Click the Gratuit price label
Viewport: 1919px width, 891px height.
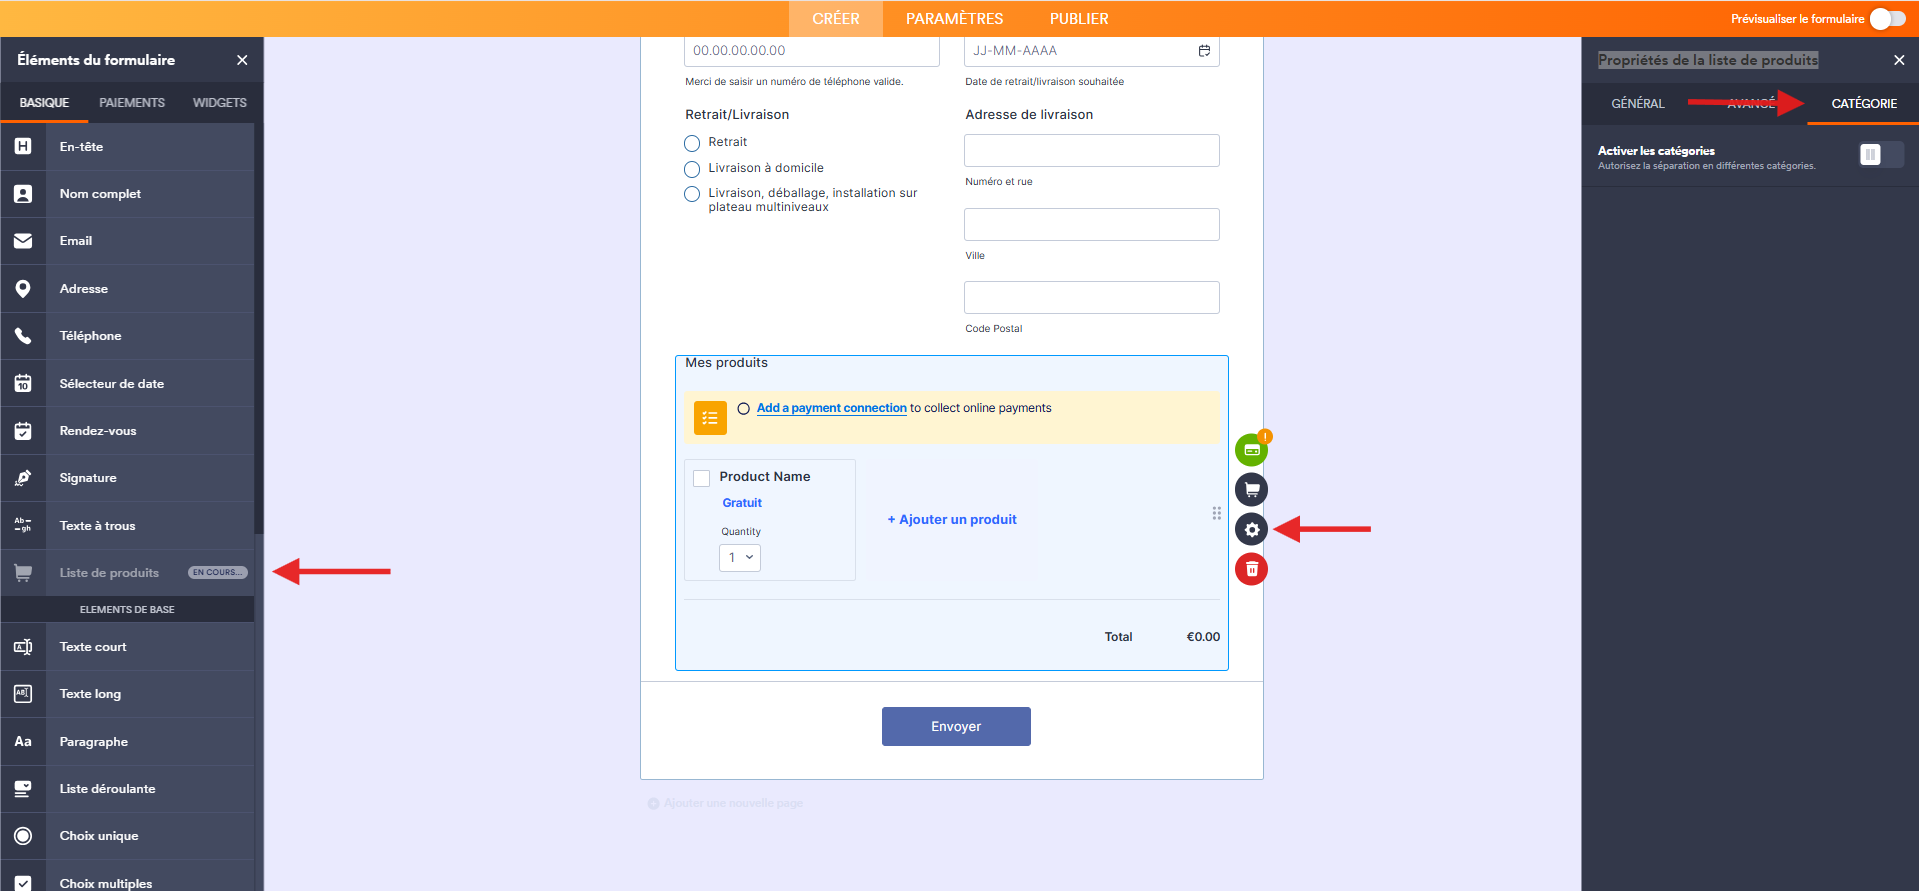(742, 503)
